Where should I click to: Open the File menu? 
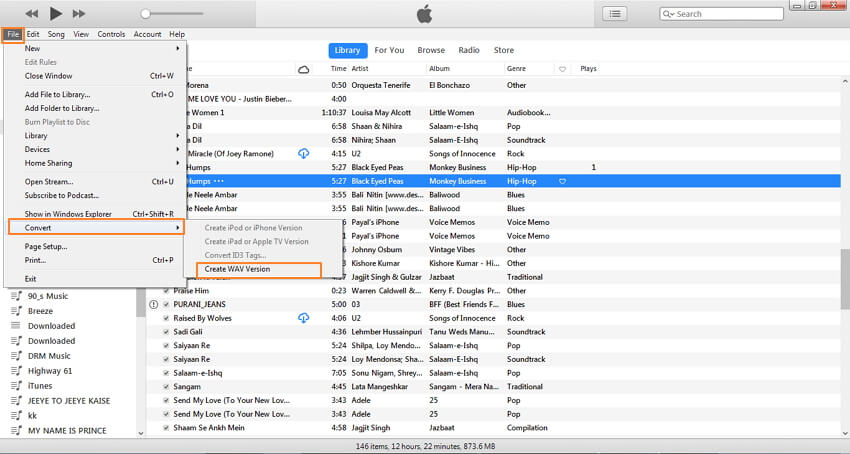13,34
